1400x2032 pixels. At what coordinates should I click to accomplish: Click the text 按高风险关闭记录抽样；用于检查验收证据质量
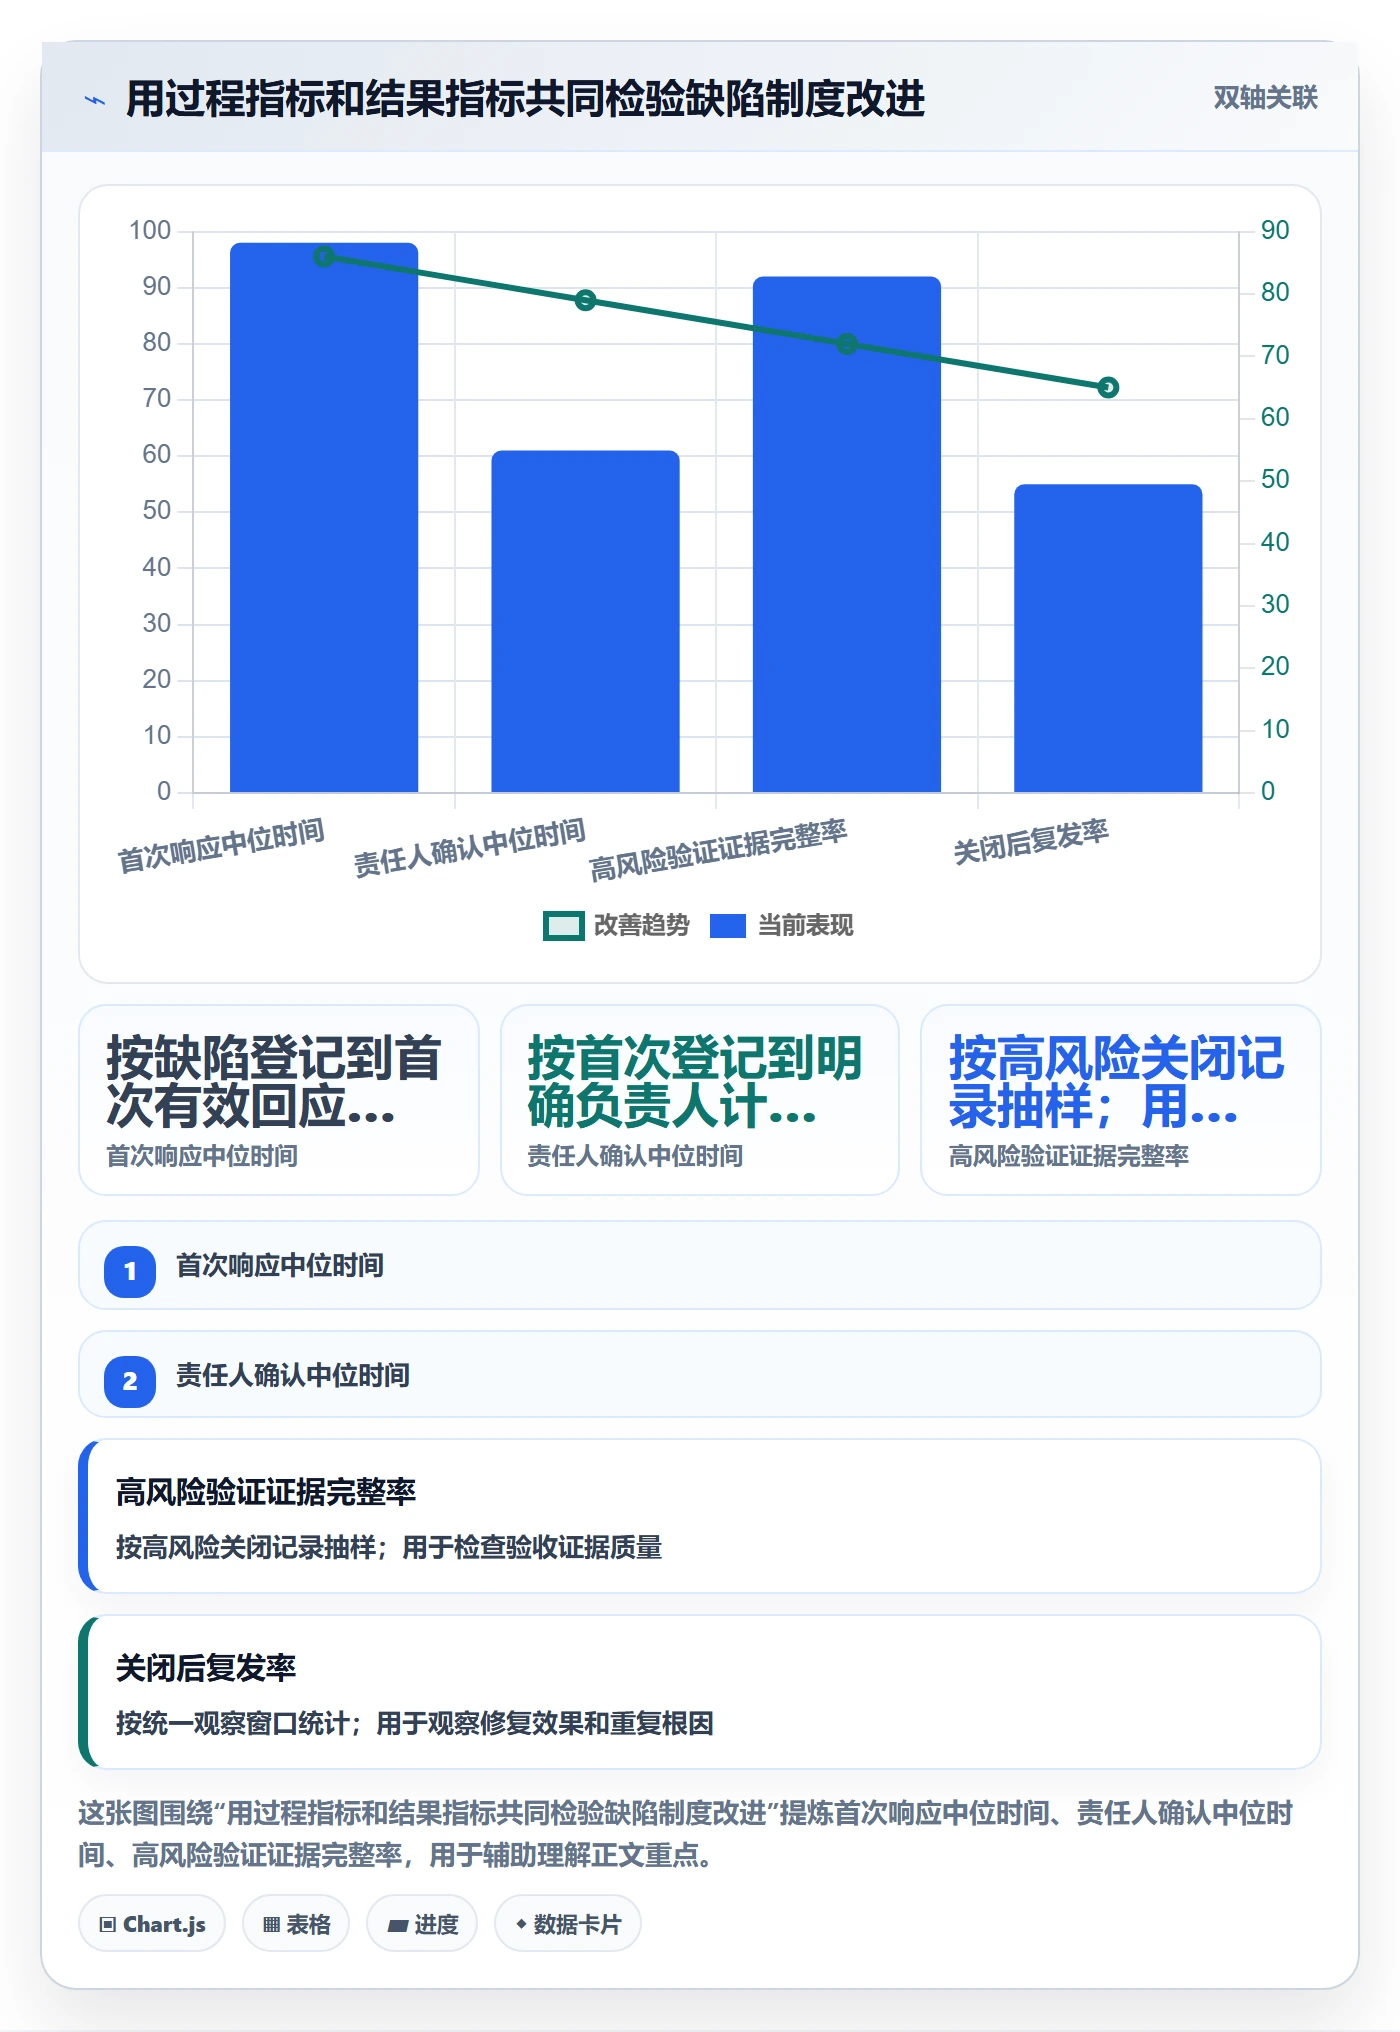click(389, 1547)
